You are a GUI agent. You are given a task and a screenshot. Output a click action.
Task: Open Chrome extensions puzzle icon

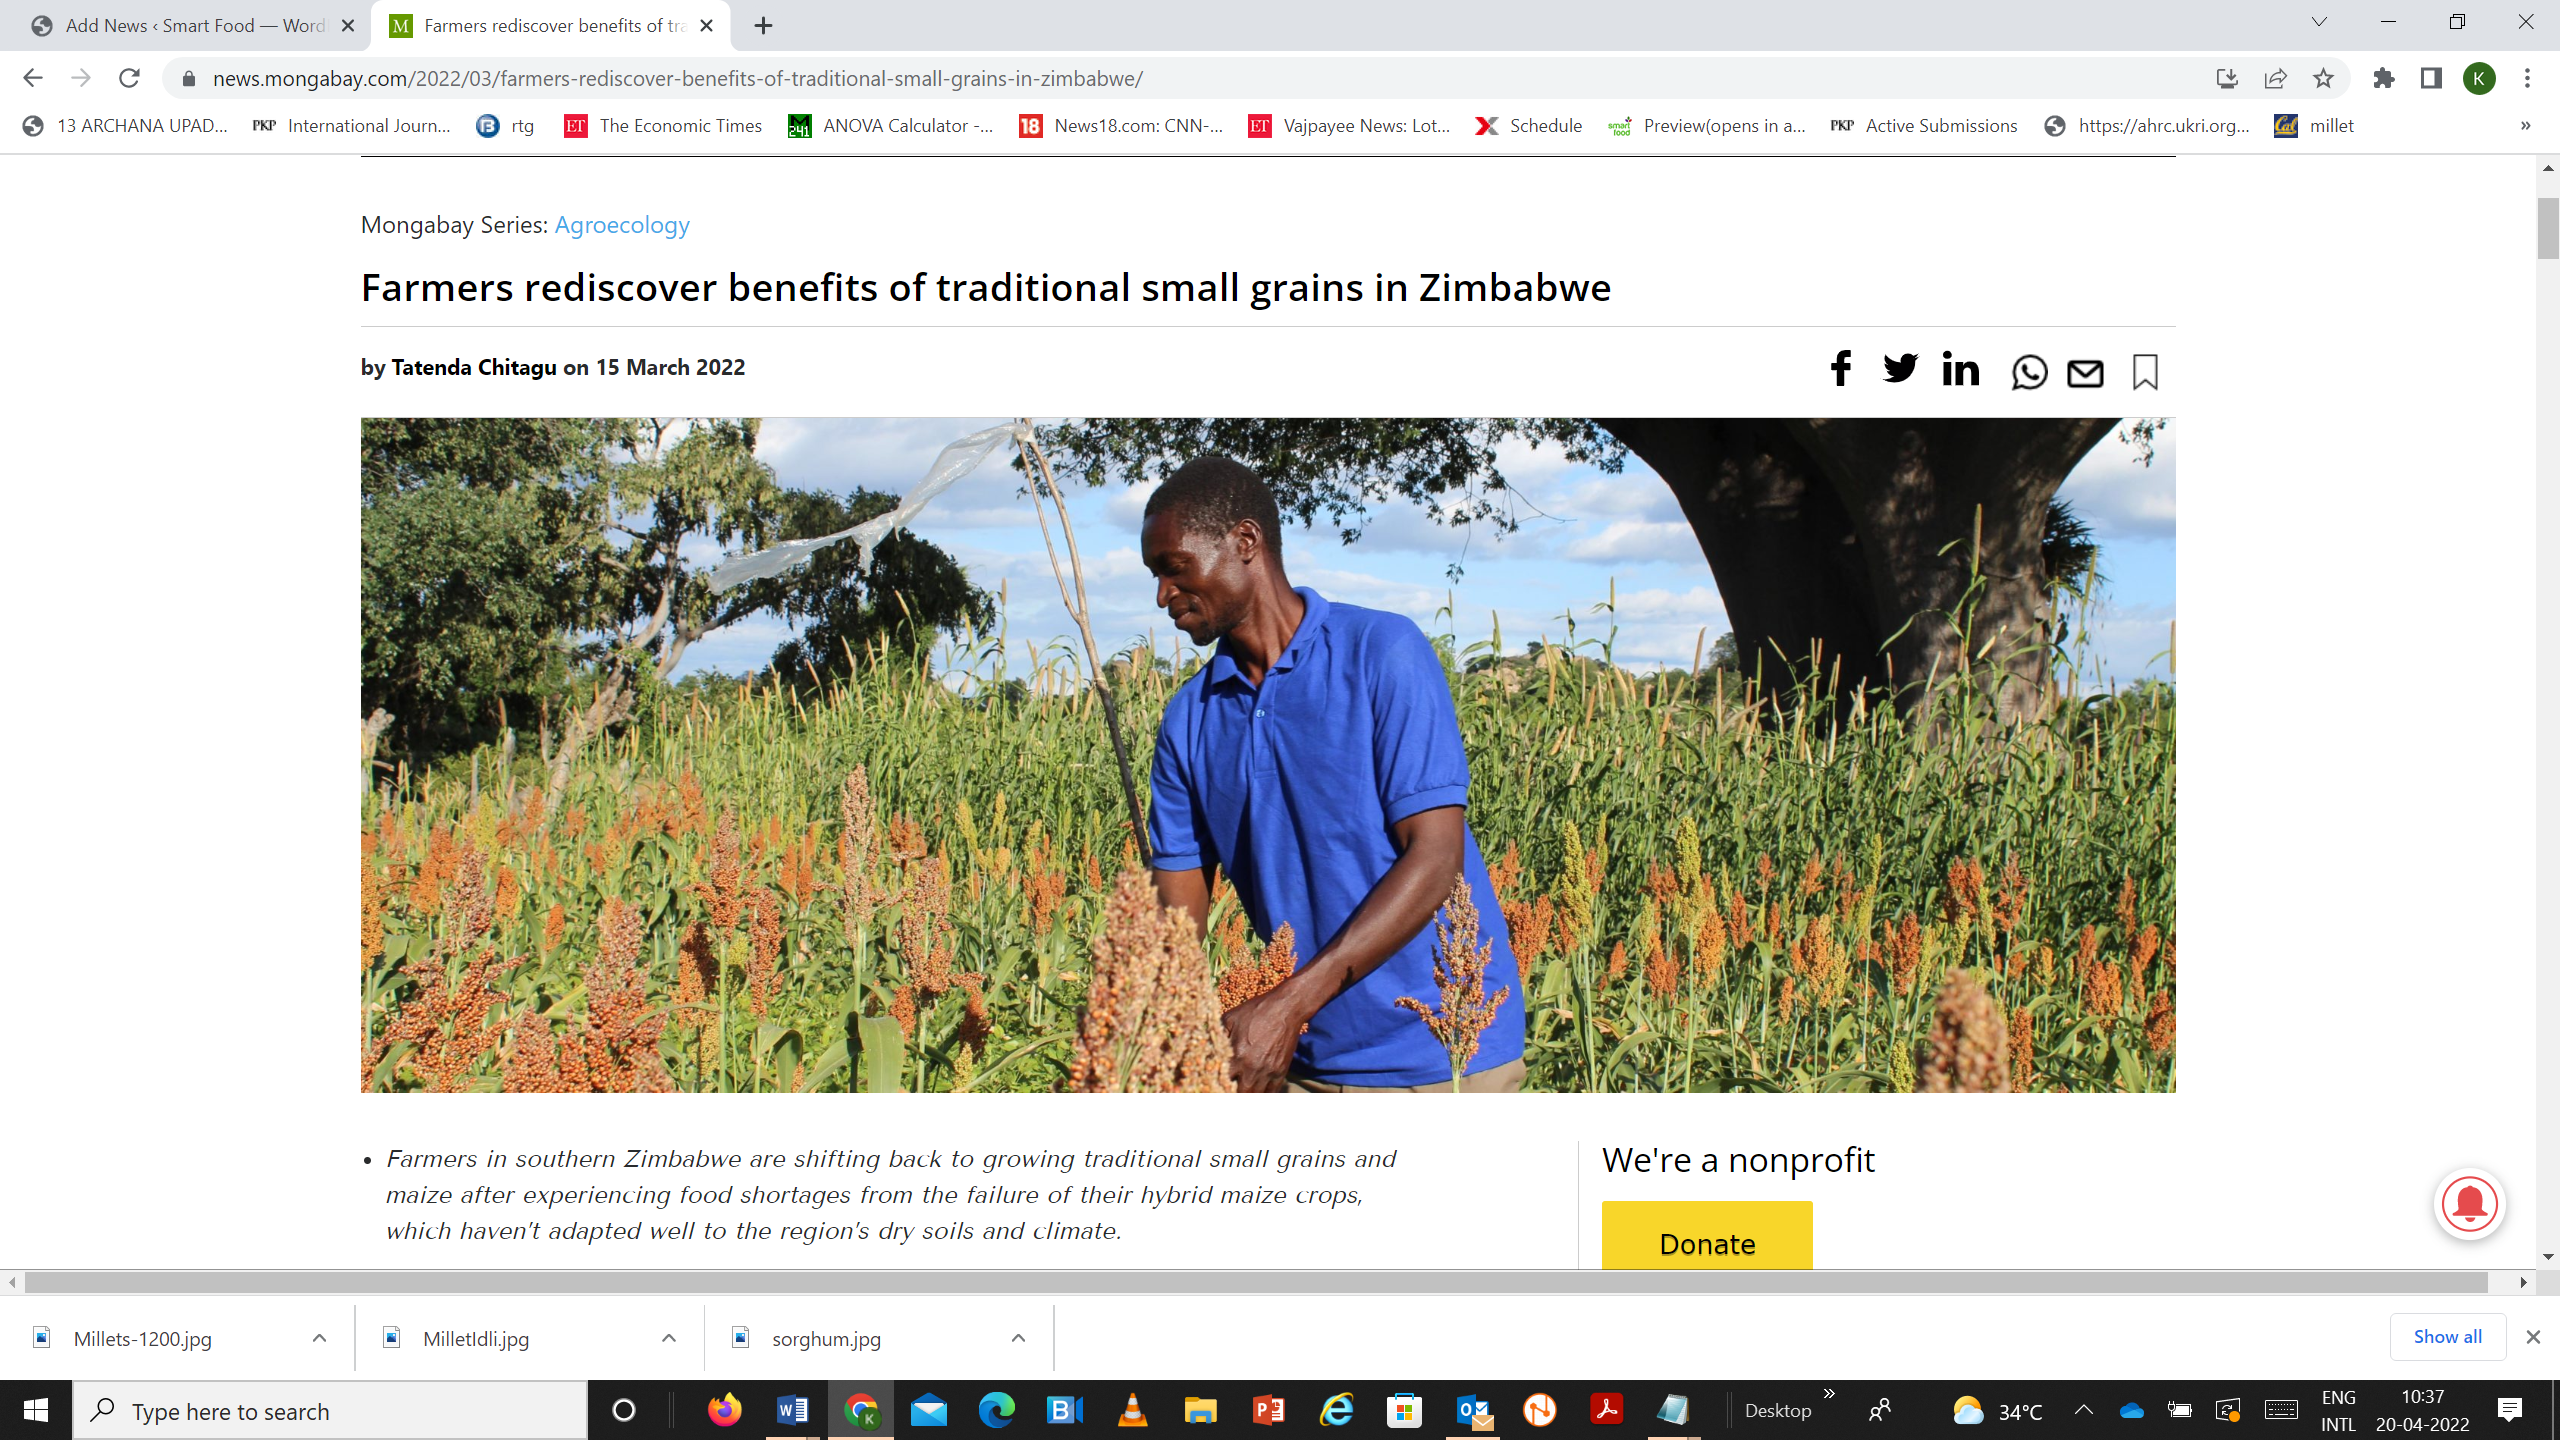point(2384,78)
